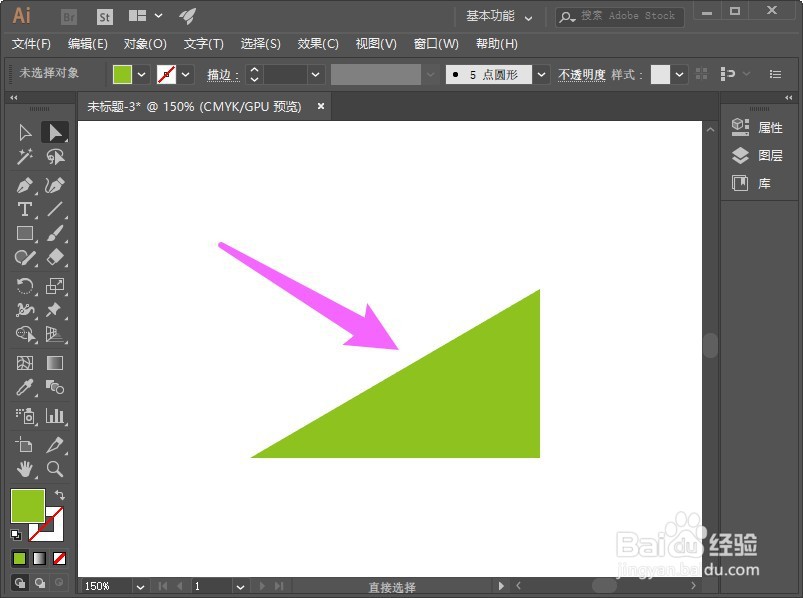Open the 文件(F) menu
This screenshot has width=803, height=598.
(31, 44)
